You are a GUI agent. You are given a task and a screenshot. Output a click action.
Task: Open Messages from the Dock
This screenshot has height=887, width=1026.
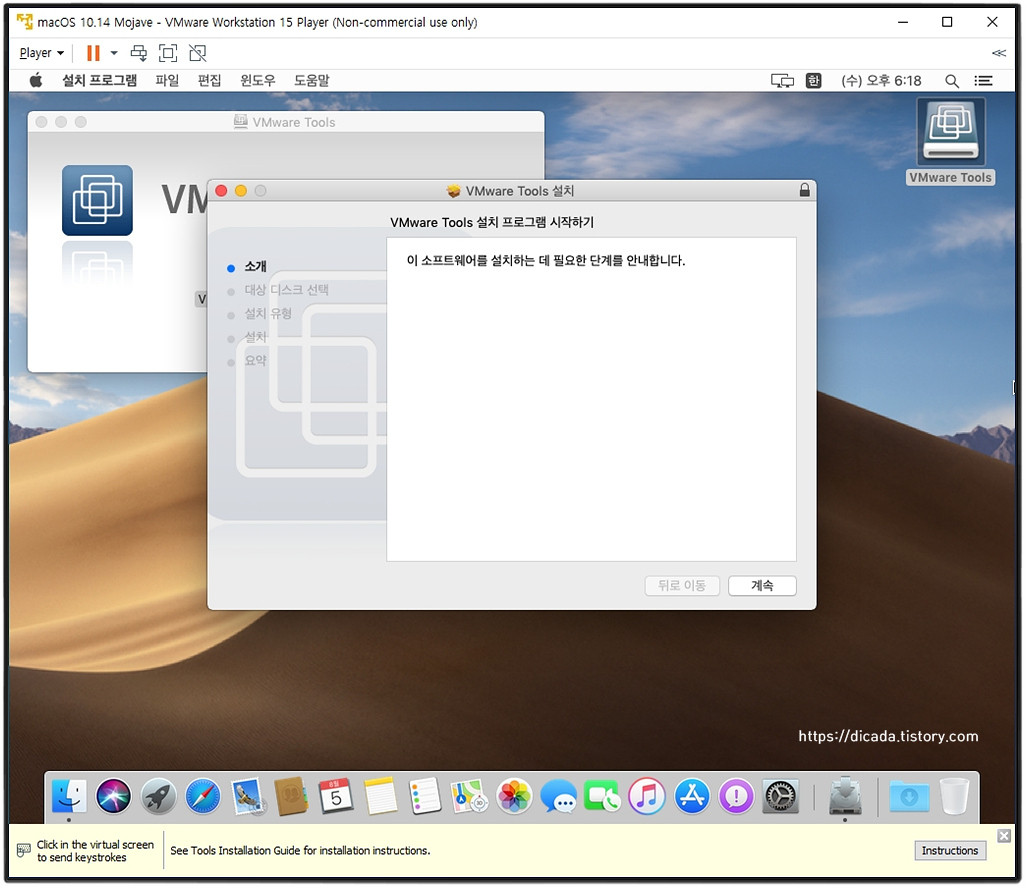click(x=558, y=796)
